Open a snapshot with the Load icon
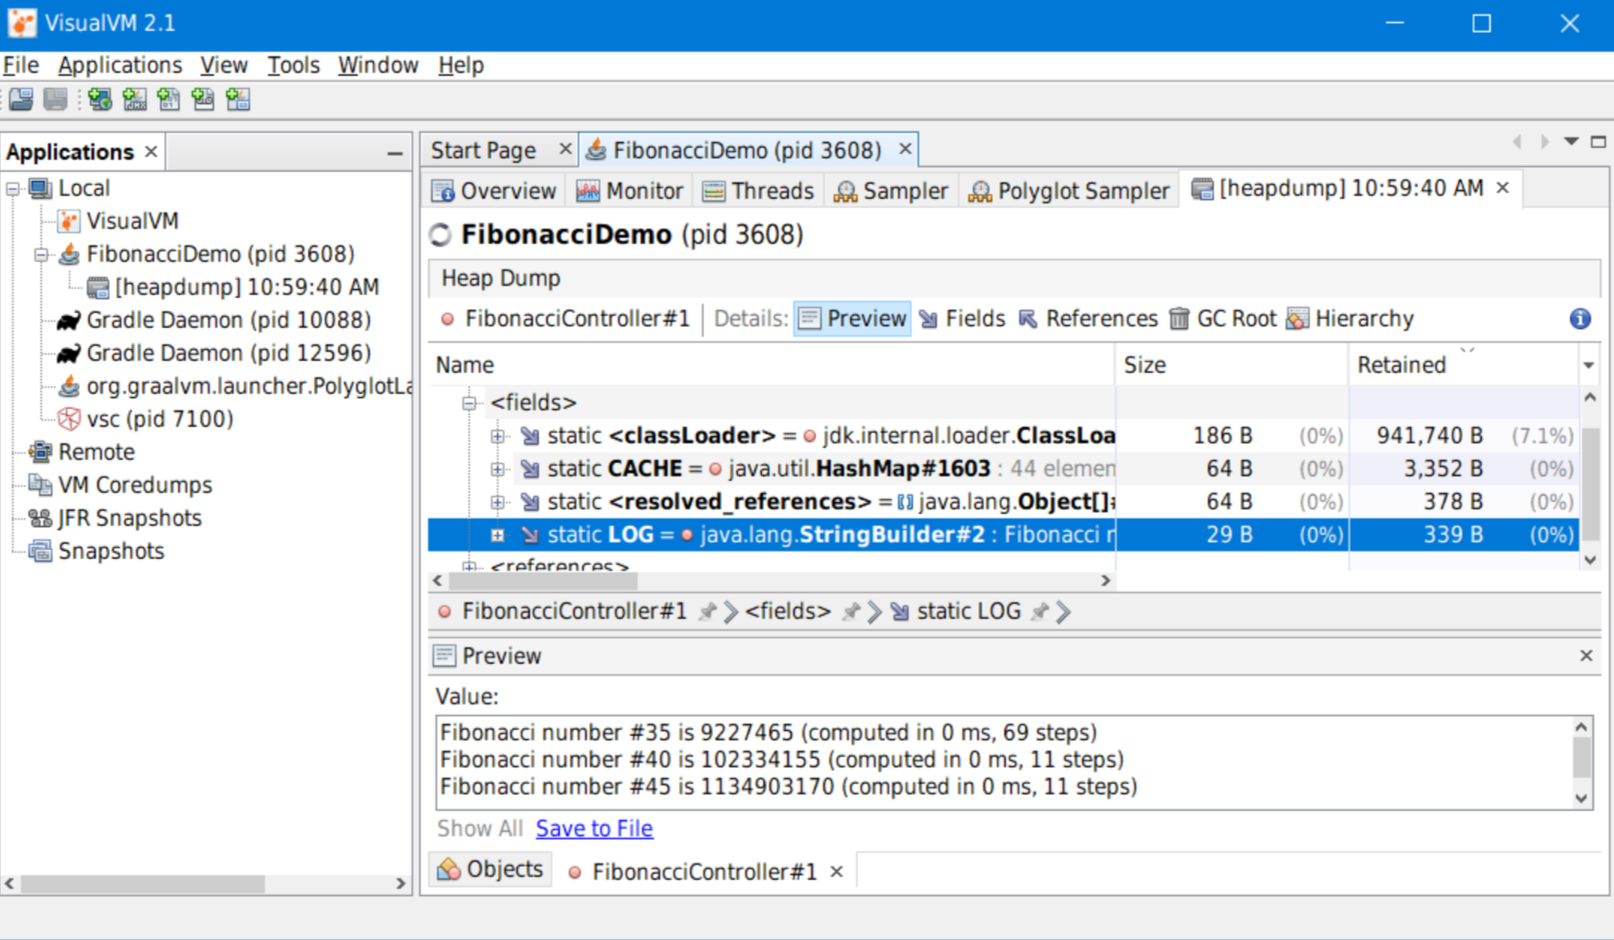The width and height of the screenshot is (1614, 940). (x=21, y=99)
